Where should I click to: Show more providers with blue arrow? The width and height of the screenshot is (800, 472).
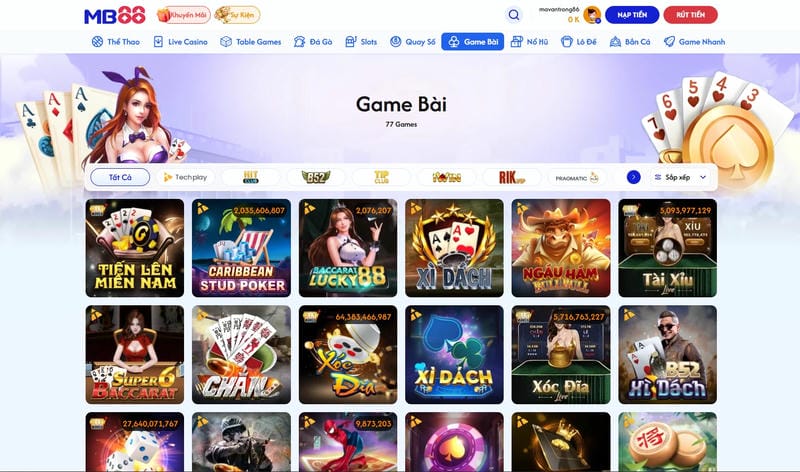click(x=633, y=177)
